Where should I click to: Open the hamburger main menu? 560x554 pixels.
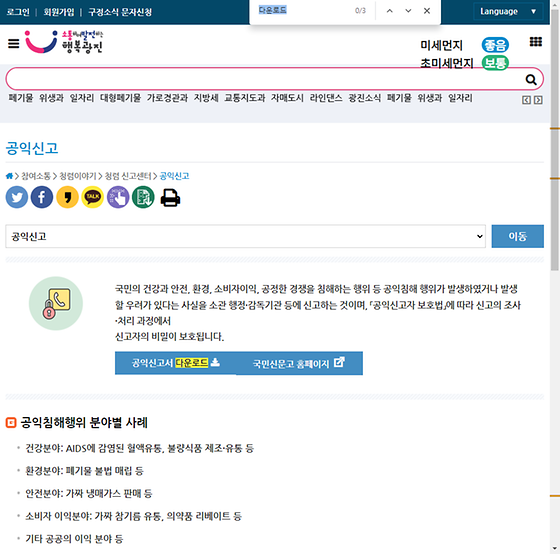click(x=14, y=44)
